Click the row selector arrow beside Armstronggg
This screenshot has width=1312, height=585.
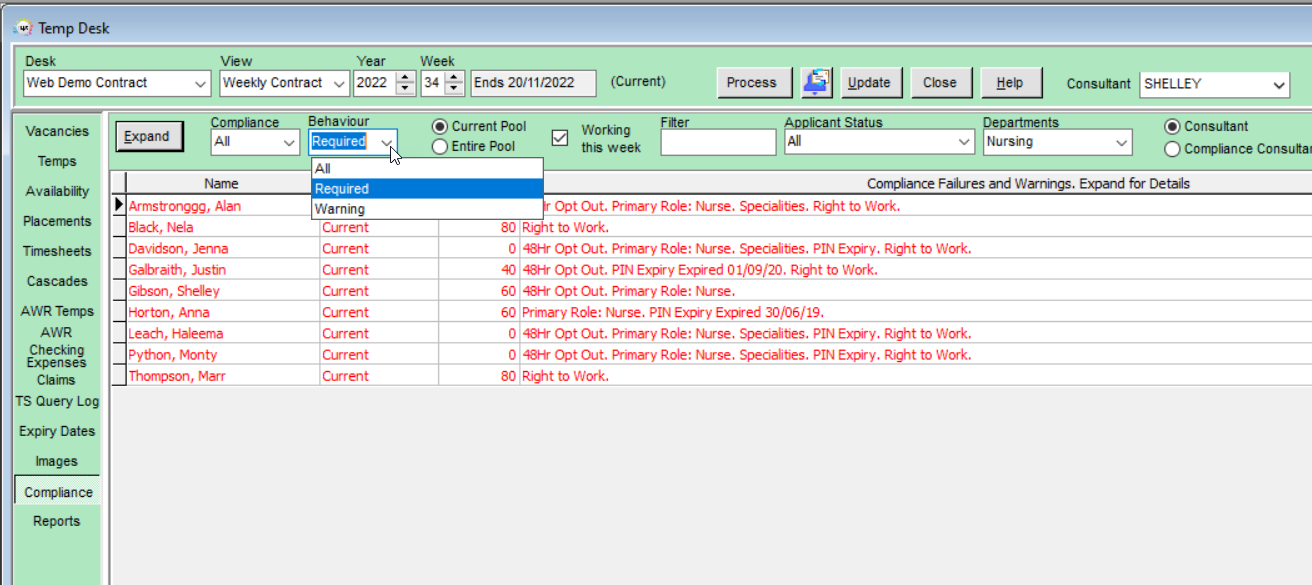coord(119,205)
